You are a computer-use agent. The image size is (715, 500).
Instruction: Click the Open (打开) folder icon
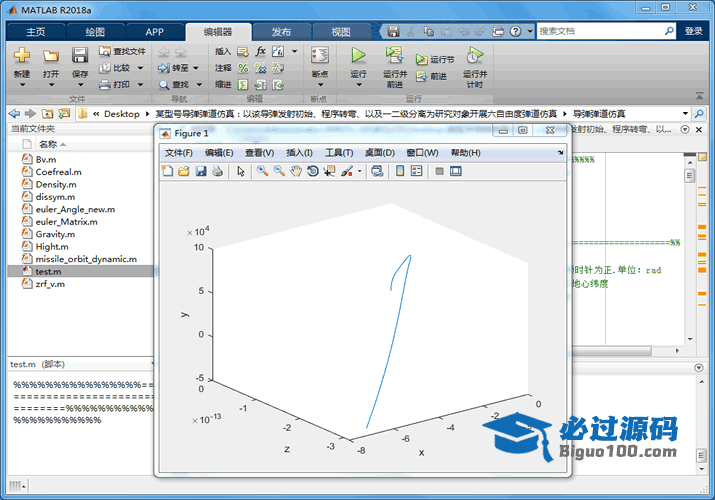pos(51,56)
